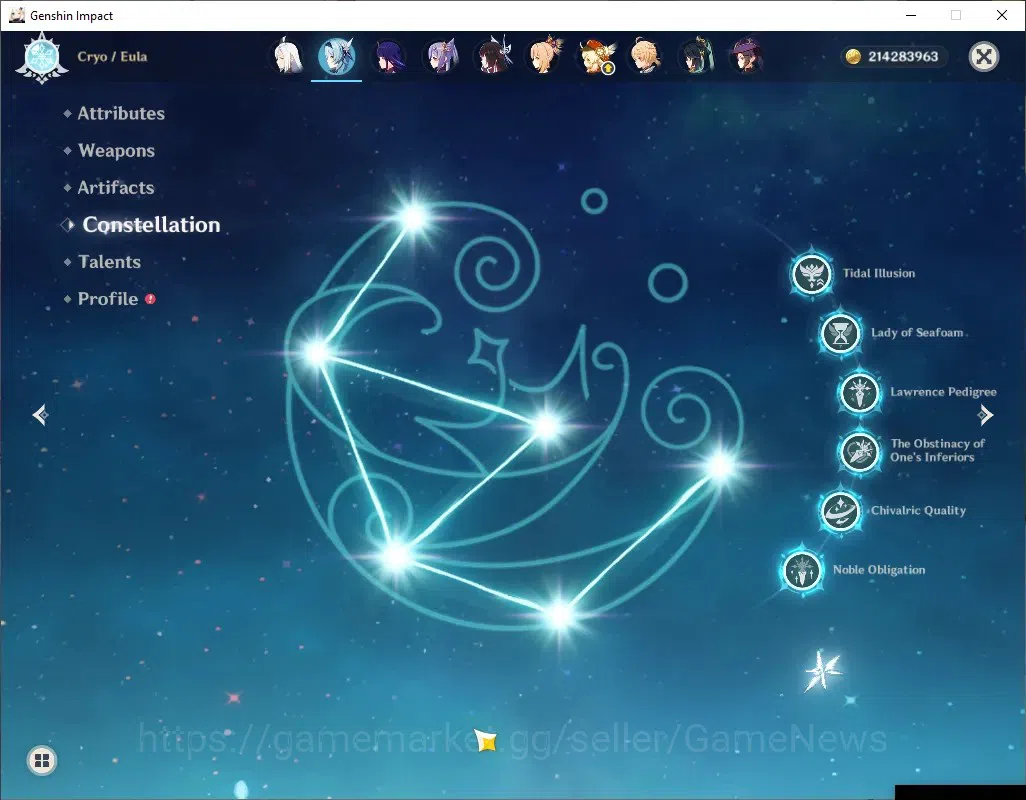Image resolution: width=1026 pixels, height=800 pixels.
Task: Select the dark purple-haired Raiden portrait
Action: 389,56
